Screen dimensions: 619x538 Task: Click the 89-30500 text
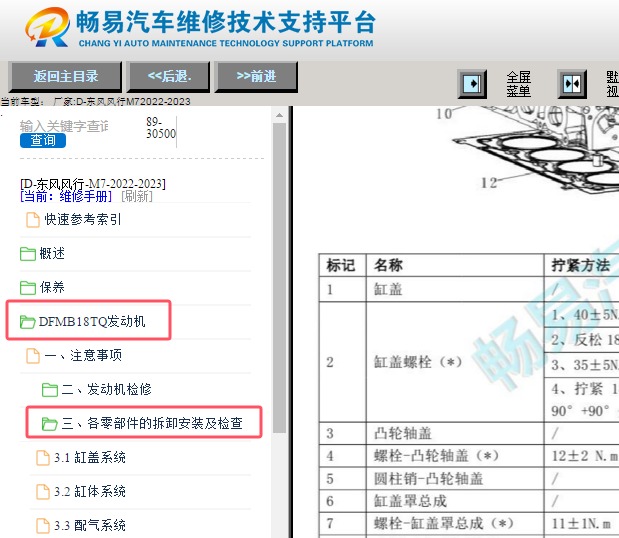point(161,128)
